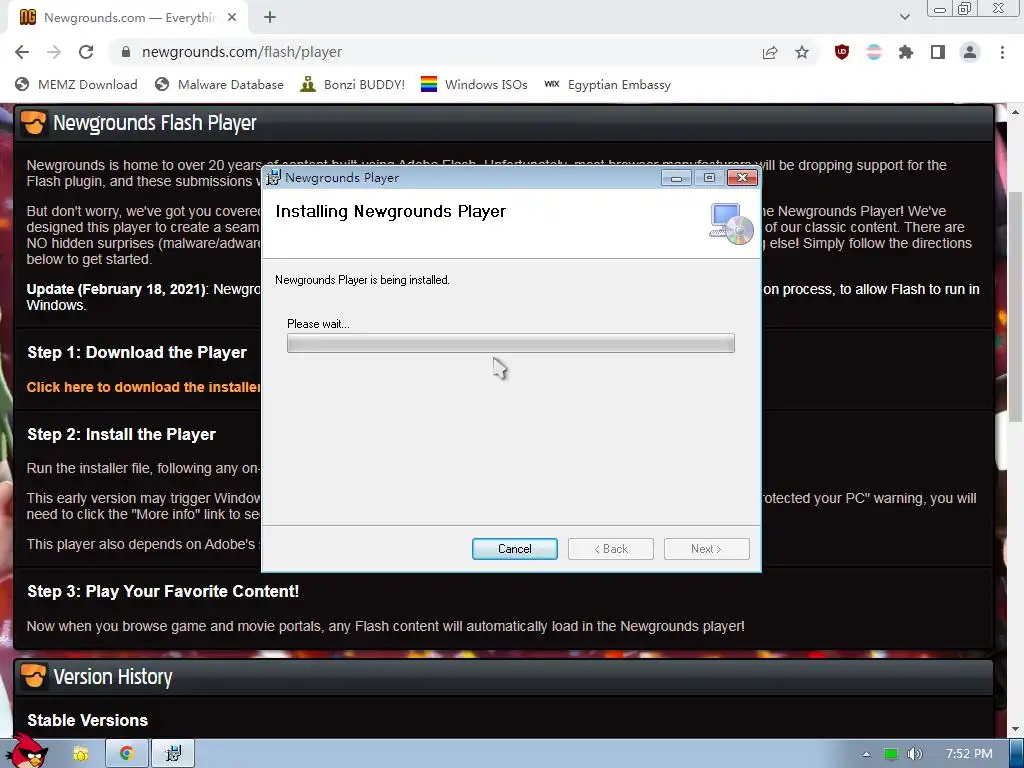Open Windows ISOs bookmark
Screen dimensions: 1024x768
474,85
